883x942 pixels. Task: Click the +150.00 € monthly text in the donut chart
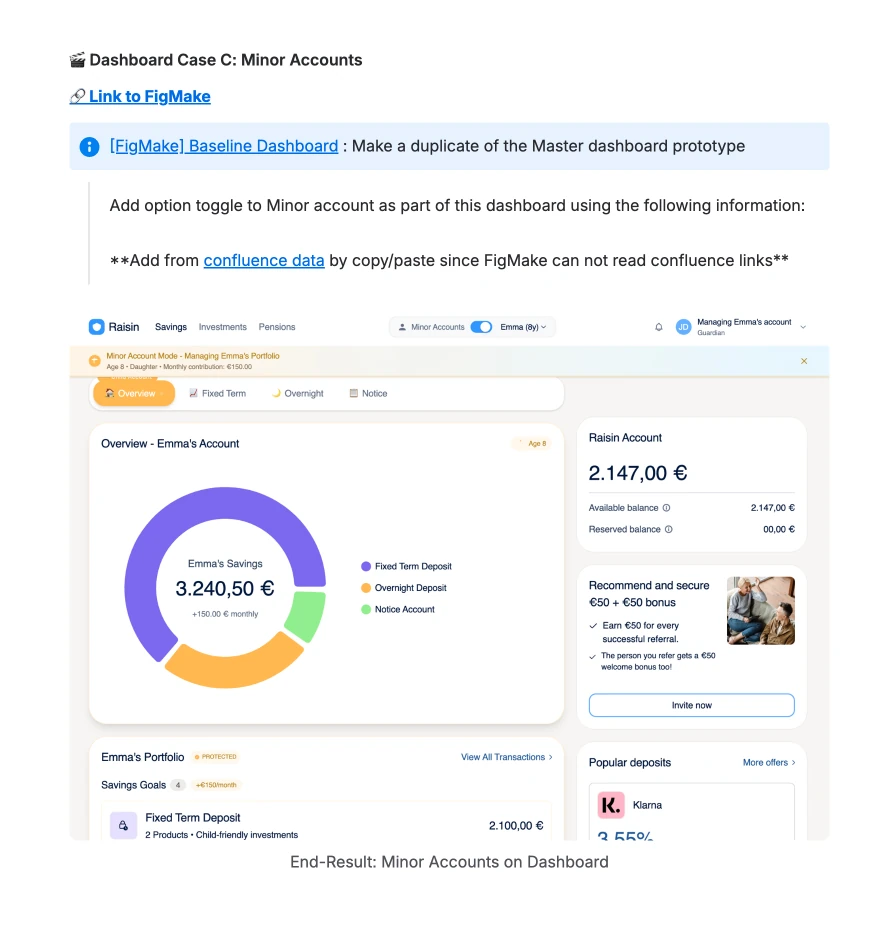[x=225, y=614]
